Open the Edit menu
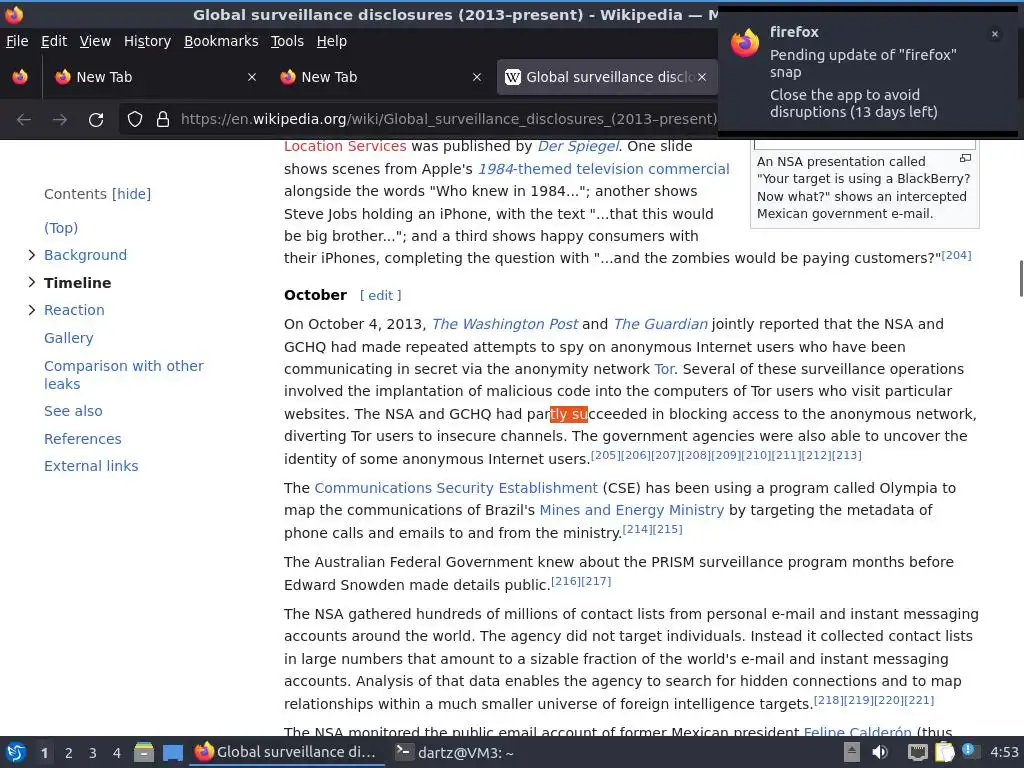1024x768 pixels. 54,41
